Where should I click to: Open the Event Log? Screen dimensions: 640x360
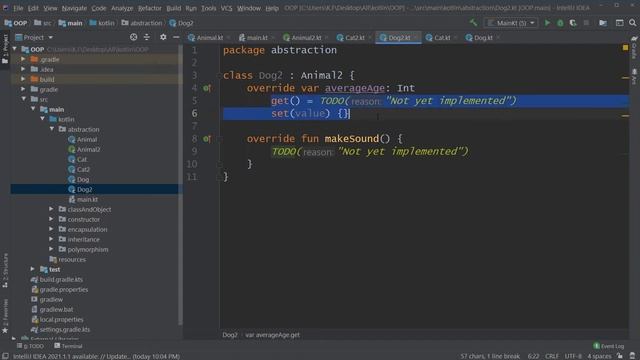click(609, 346)
